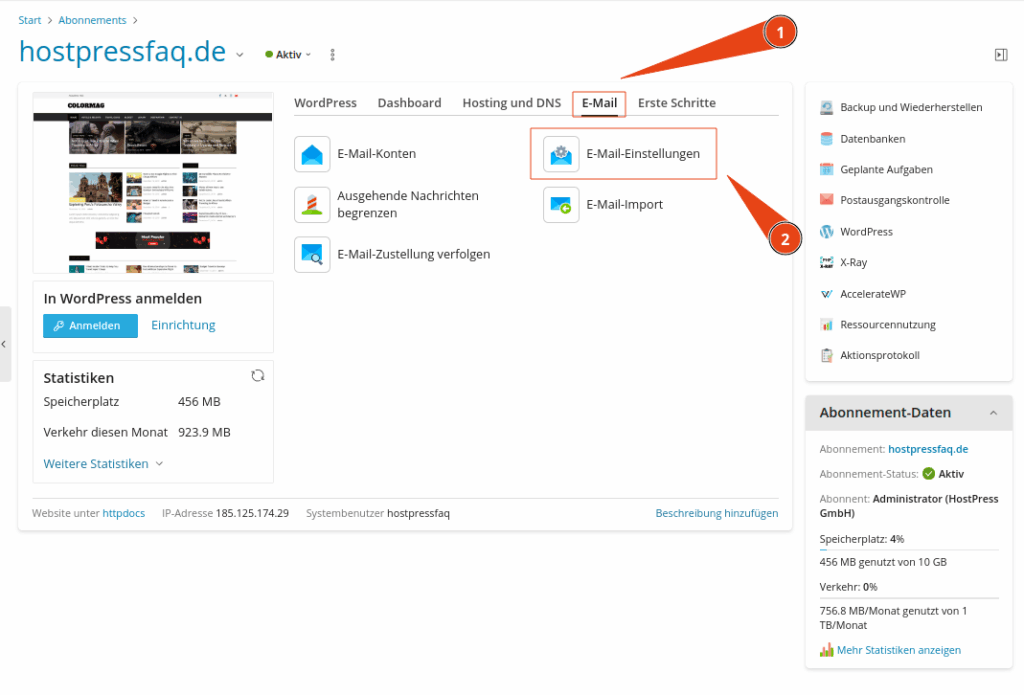Click the Ressourcennutzung chart icon
Screen dimensions: 1024x695
[x=826, y=325]
